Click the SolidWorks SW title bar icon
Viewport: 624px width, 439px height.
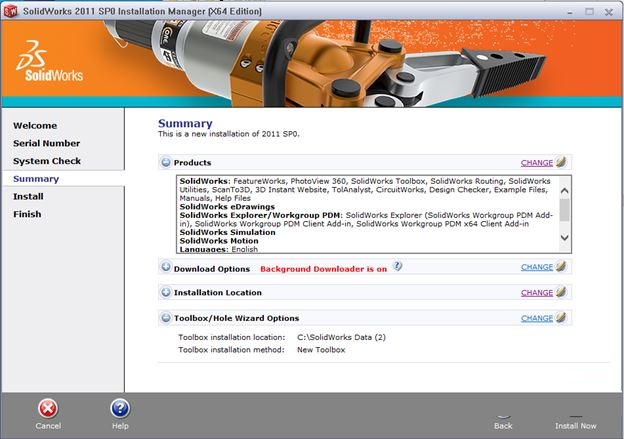pyautogui.click(x=10, y=11)
